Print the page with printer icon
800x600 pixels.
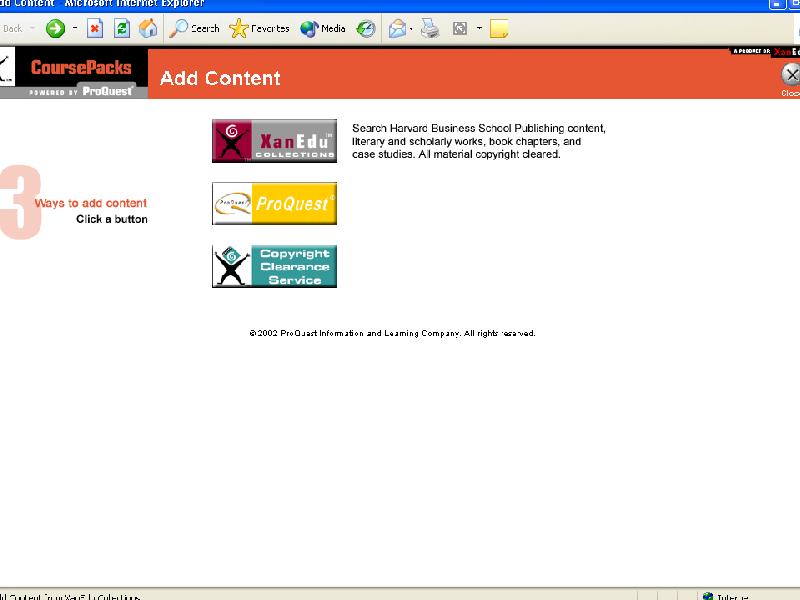pyautogui.click(x=430, y=29)
